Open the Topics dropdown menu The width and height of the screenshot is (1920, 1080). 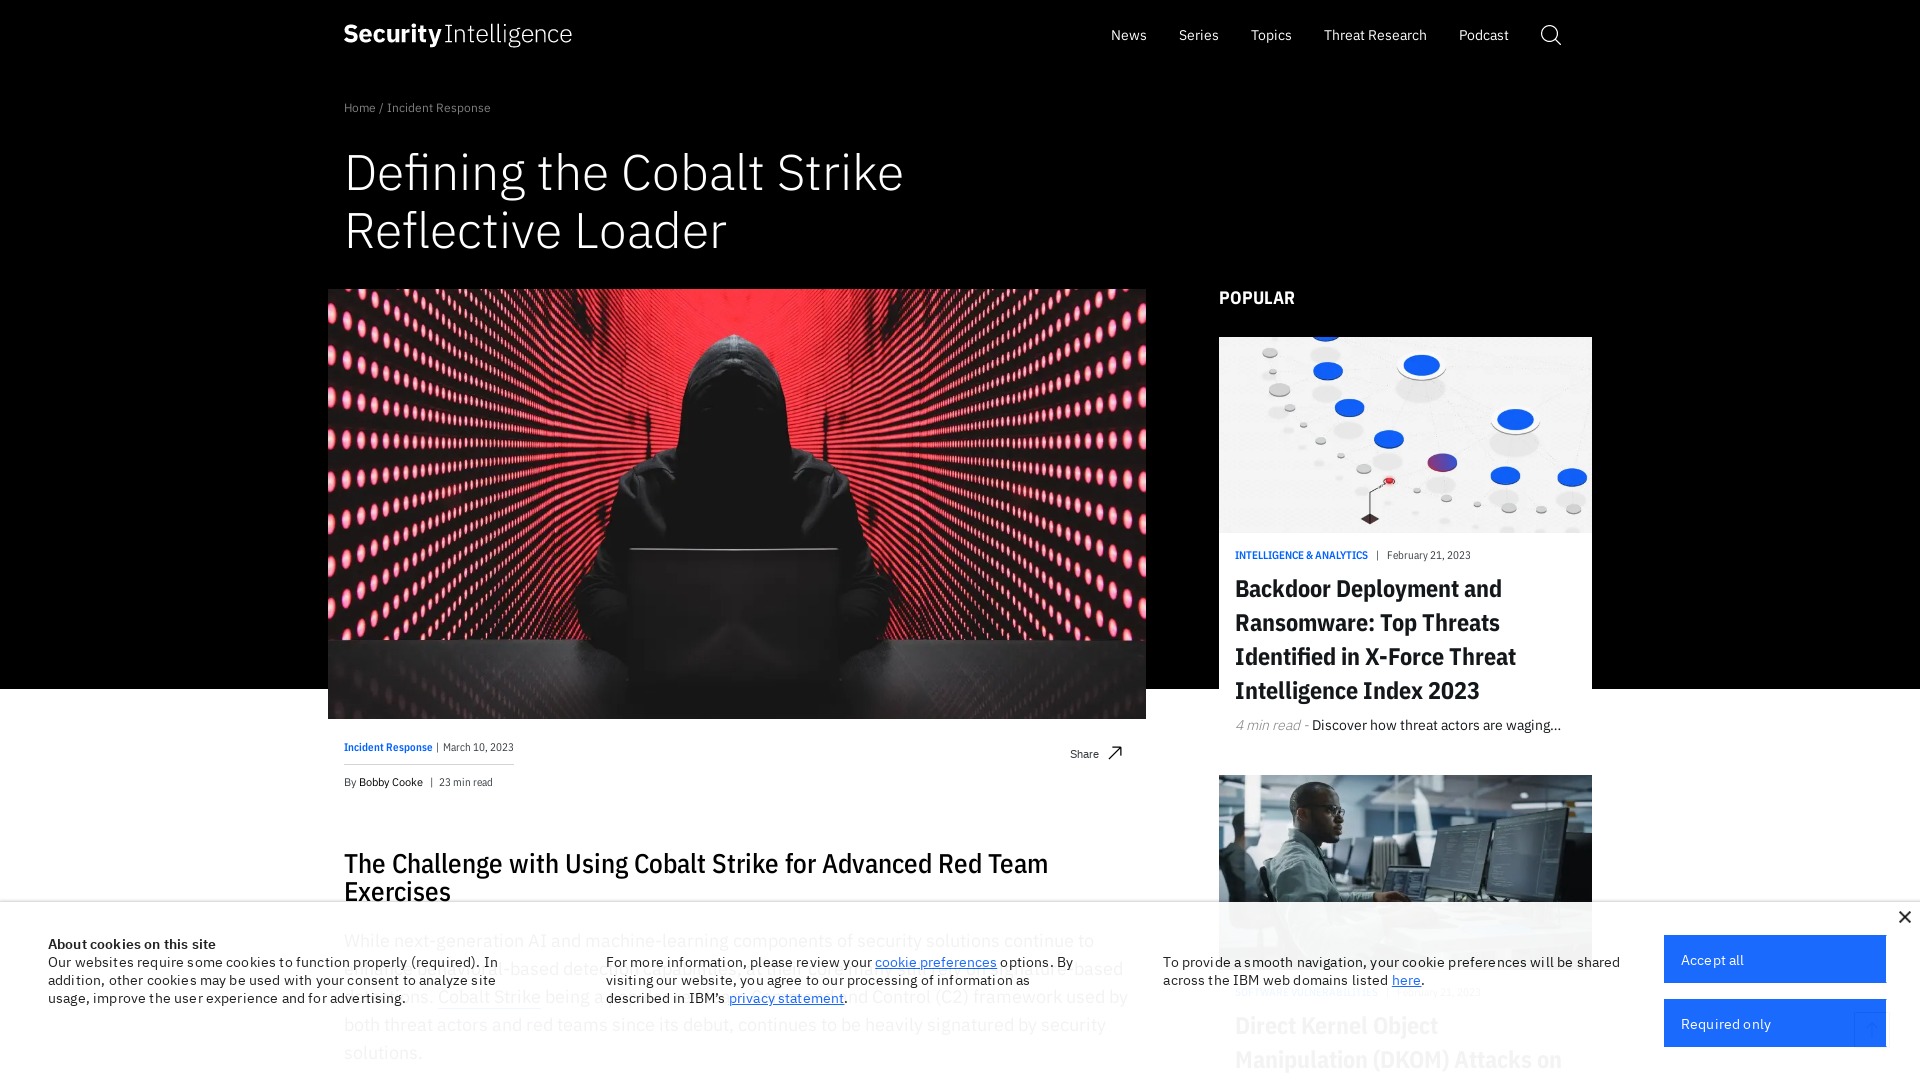point(1271,34)
